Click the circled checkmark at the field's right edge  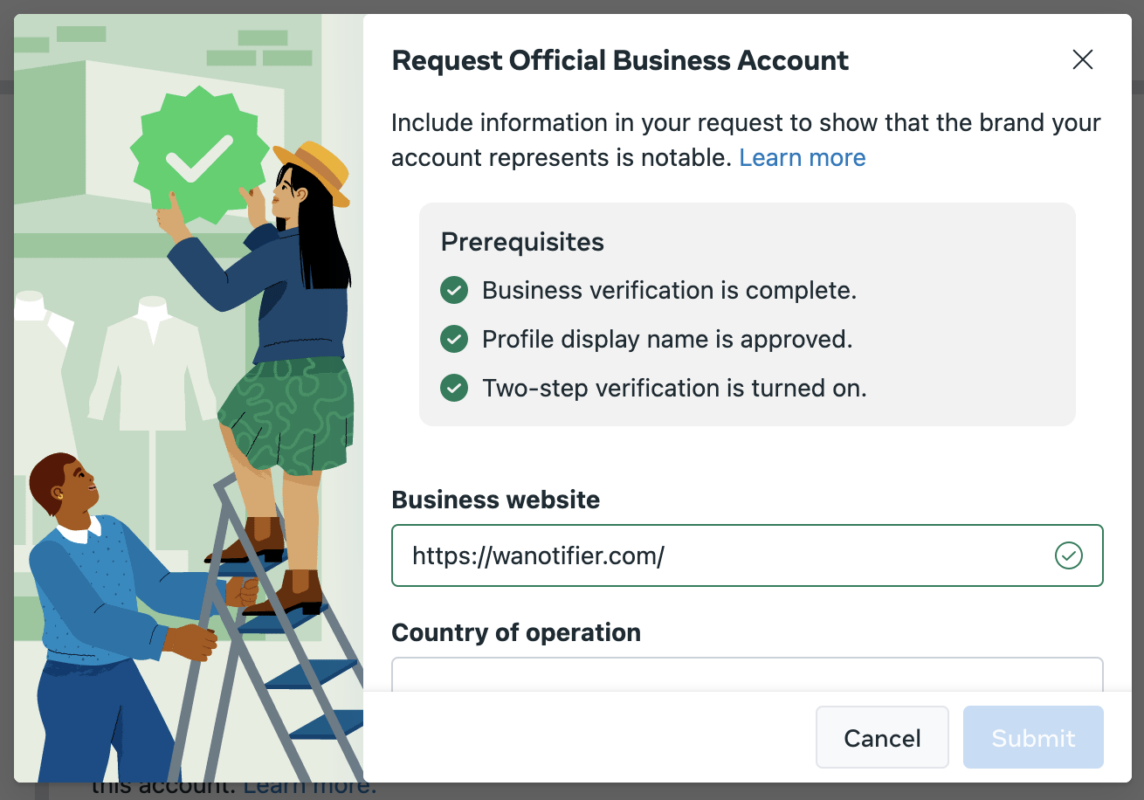[x=1068, y=555]
